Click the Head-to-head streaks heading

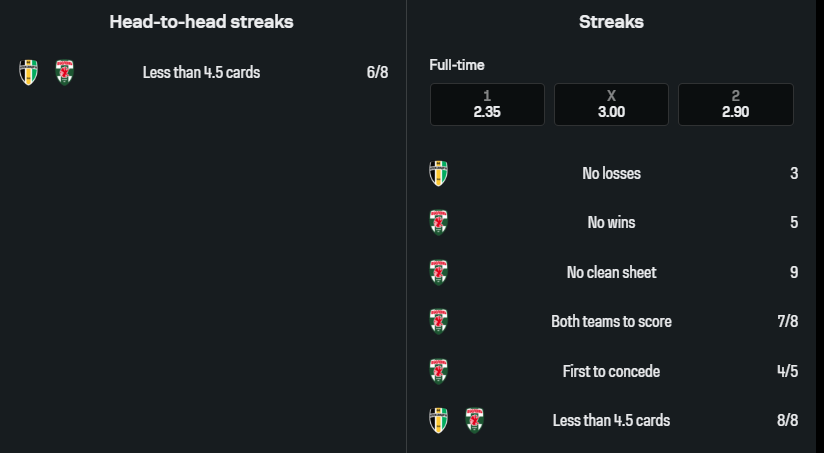click(x=201, y=21)
